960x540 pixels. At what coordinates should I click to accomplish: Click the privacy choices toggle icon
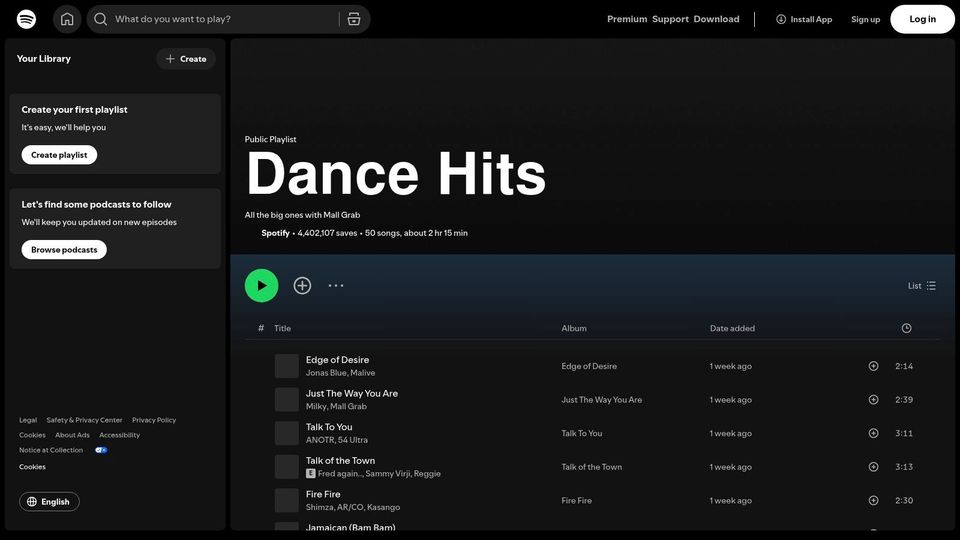[x=101, y=450]
